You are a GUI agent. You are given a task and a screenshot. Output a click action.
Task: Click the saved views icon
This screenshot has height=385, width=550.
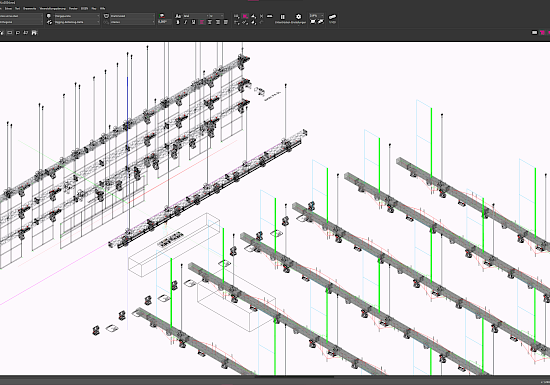pyautogui.click(x=106, y=16)
